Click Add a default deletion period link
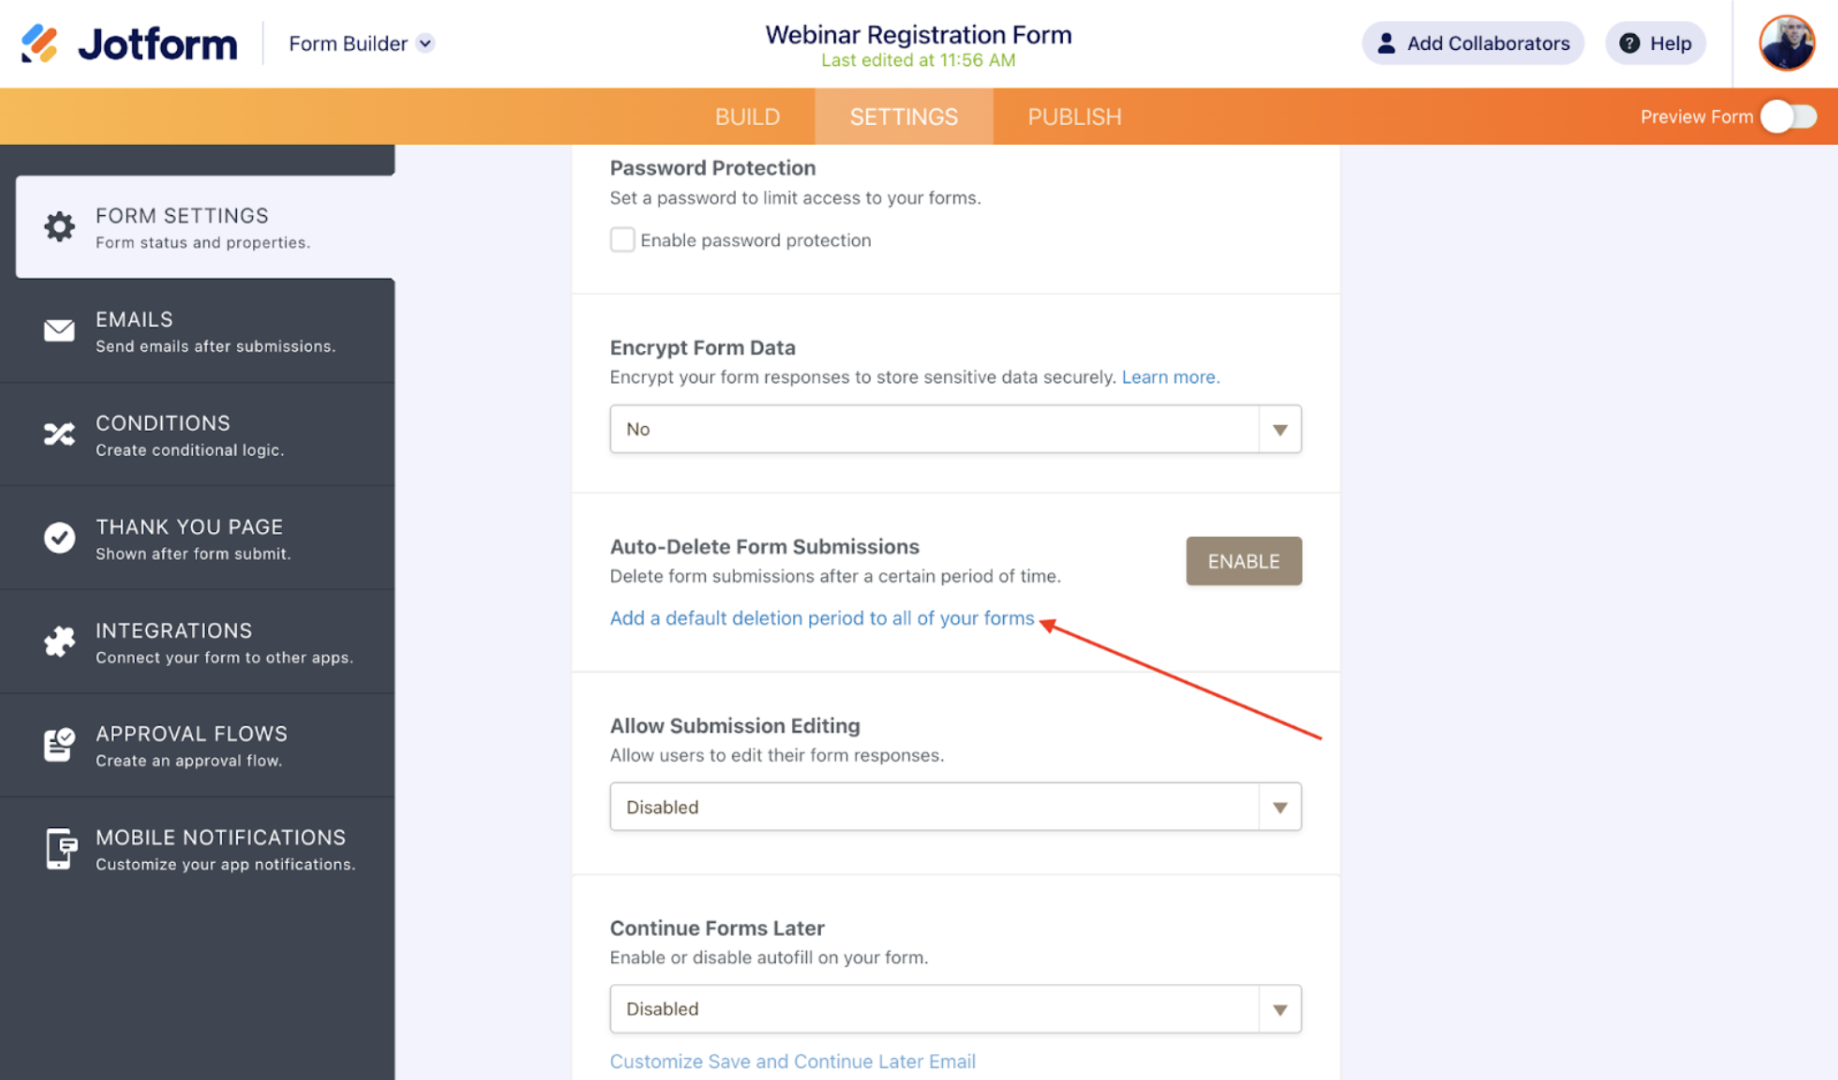The width and height of the screenshot is (1838, 1080). click(821, 618)
